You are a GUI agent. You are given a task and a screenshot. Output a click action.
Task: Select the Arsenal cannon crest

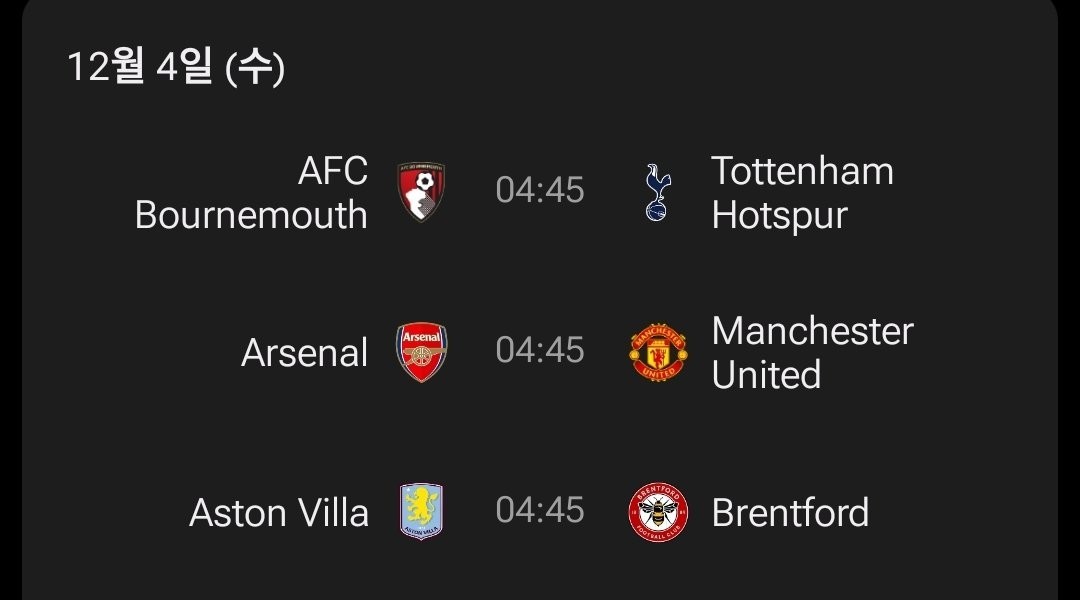click(421, 353)
